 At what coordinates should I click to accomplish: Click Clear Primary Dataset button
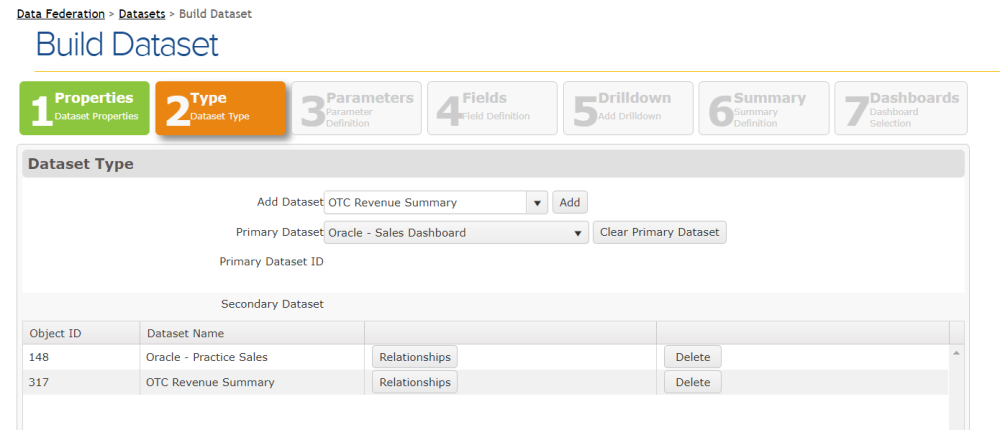pos(659,232)
